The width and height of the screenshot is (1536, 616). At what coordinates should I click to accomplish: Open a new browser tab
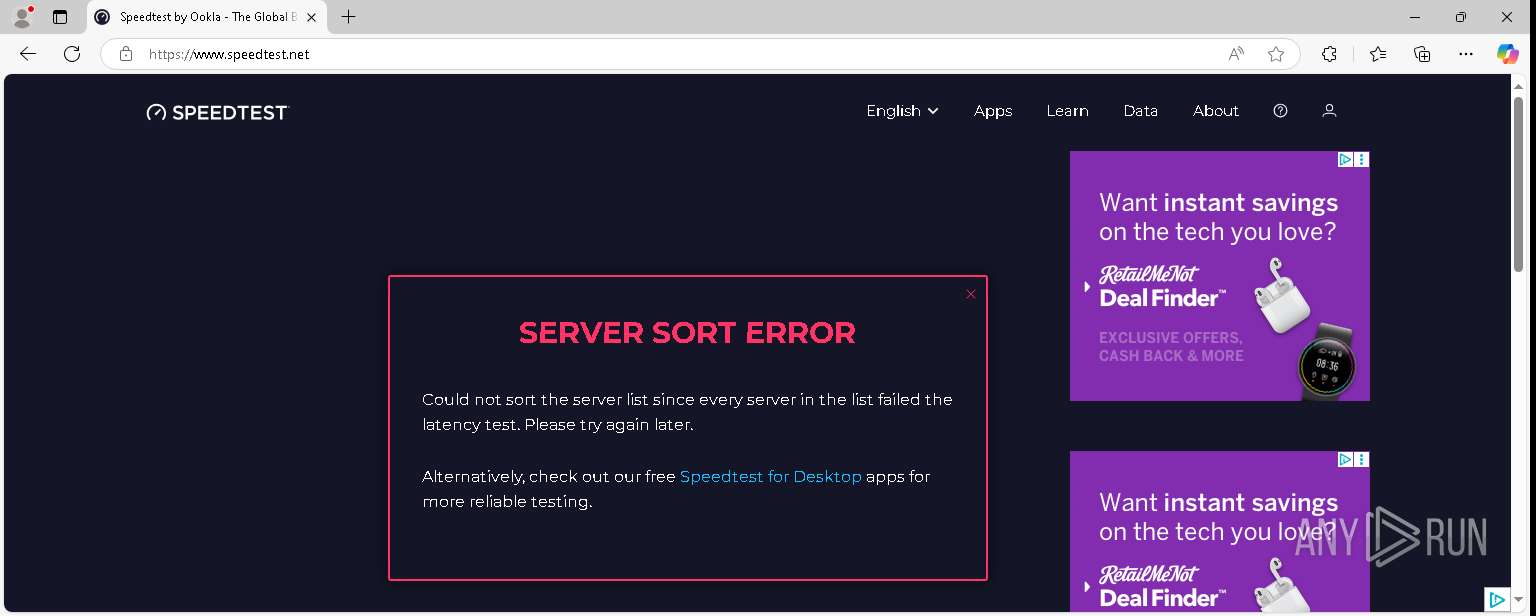coord(348,17)
